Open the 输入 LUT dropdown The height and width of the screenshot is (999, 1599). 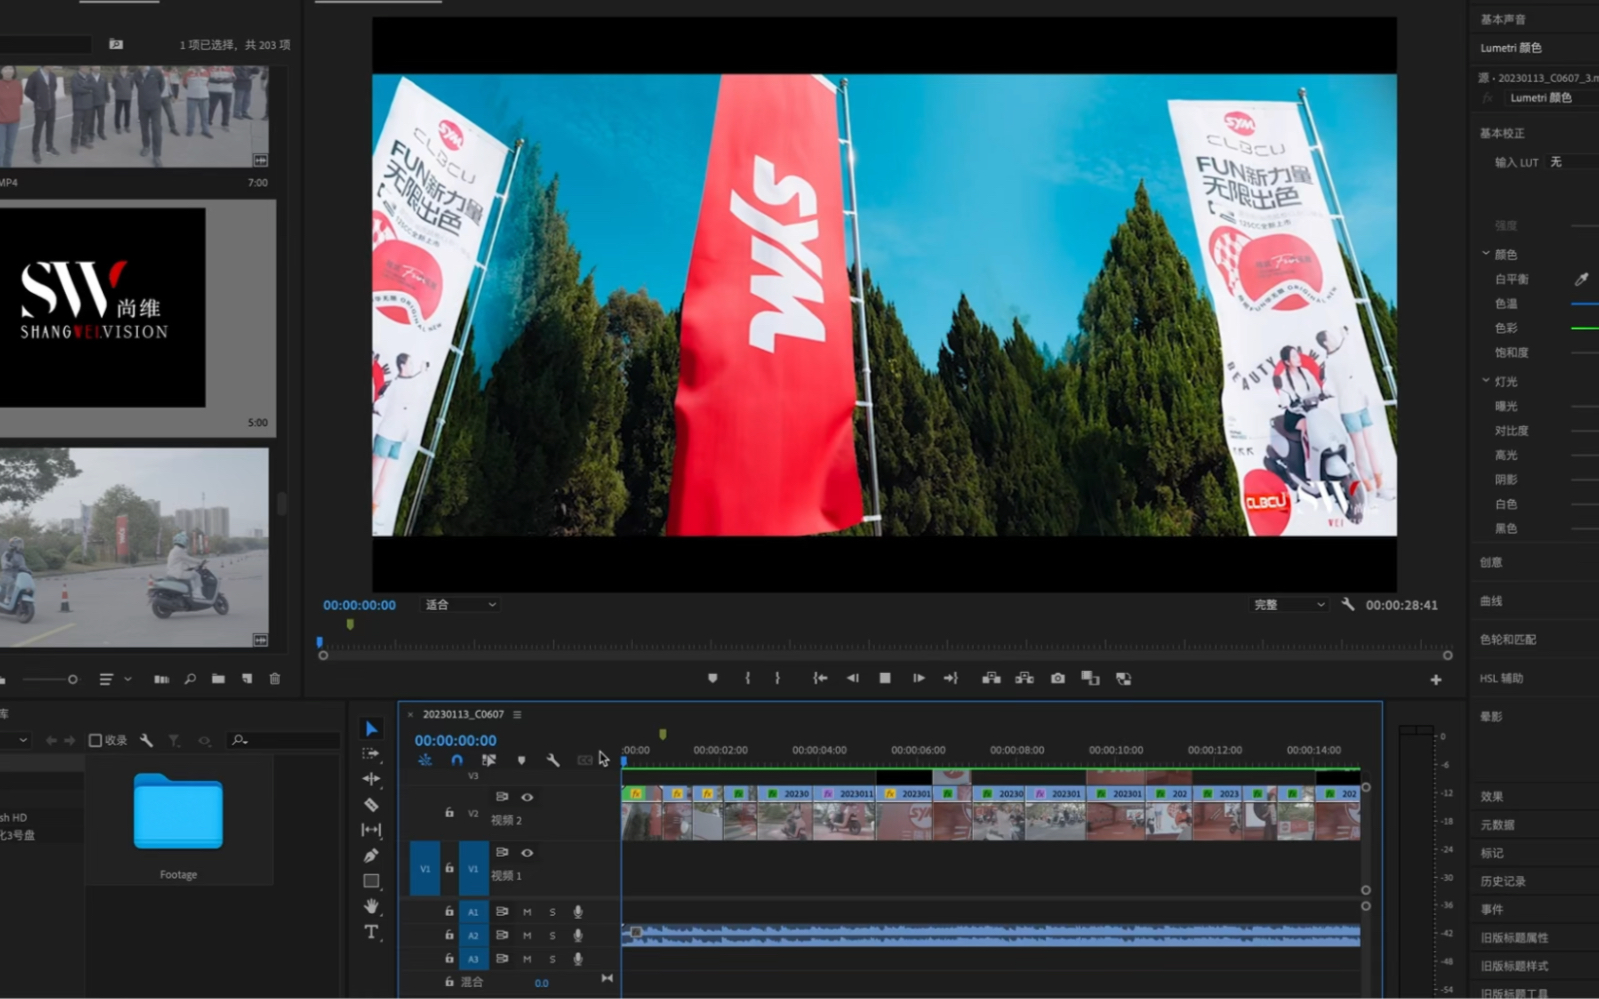[1571, 162]
